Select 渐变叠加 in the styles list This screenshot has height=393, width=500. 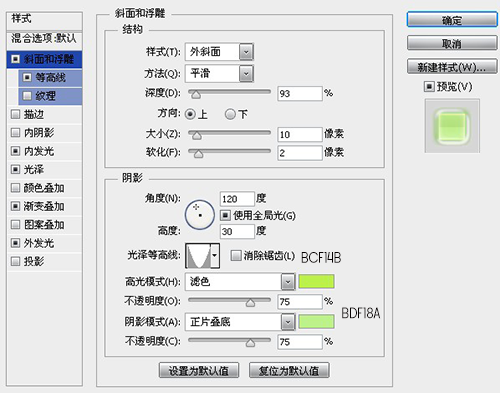pyautogui.click(x=44, y=206)
